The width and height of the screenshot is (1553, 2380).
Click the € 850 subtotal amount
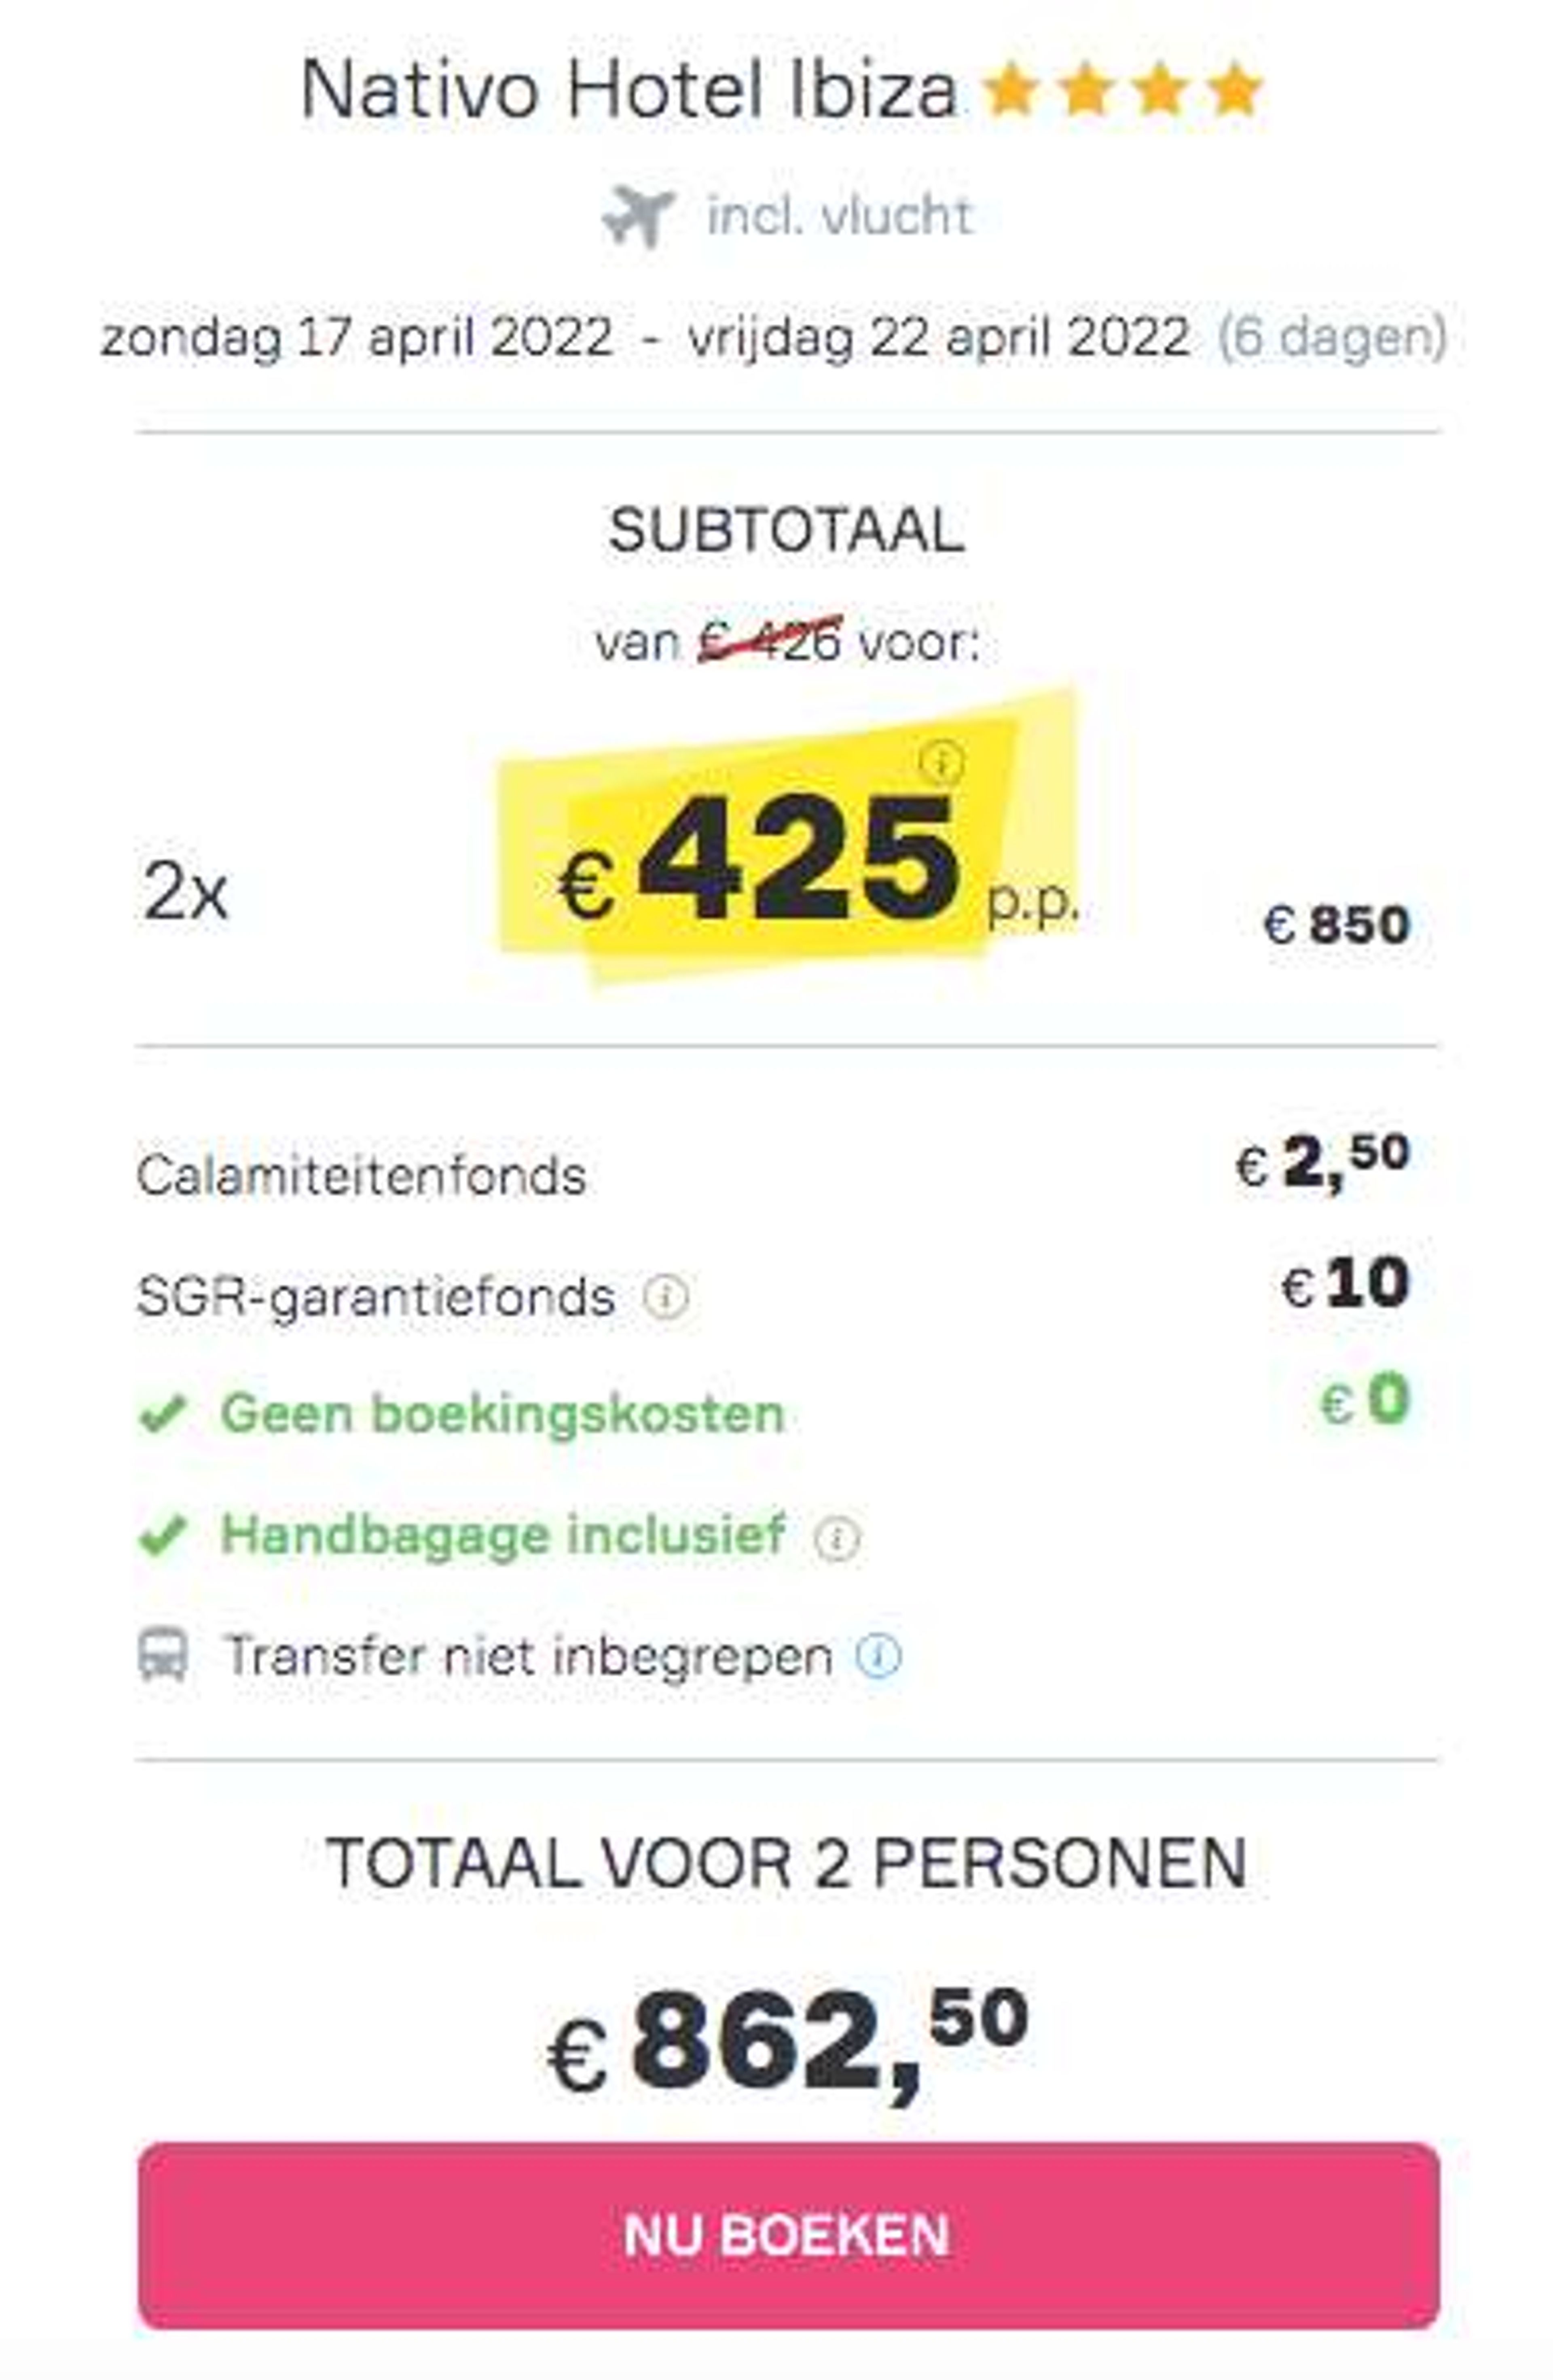pyautogui.click(x=1336, y=925)
